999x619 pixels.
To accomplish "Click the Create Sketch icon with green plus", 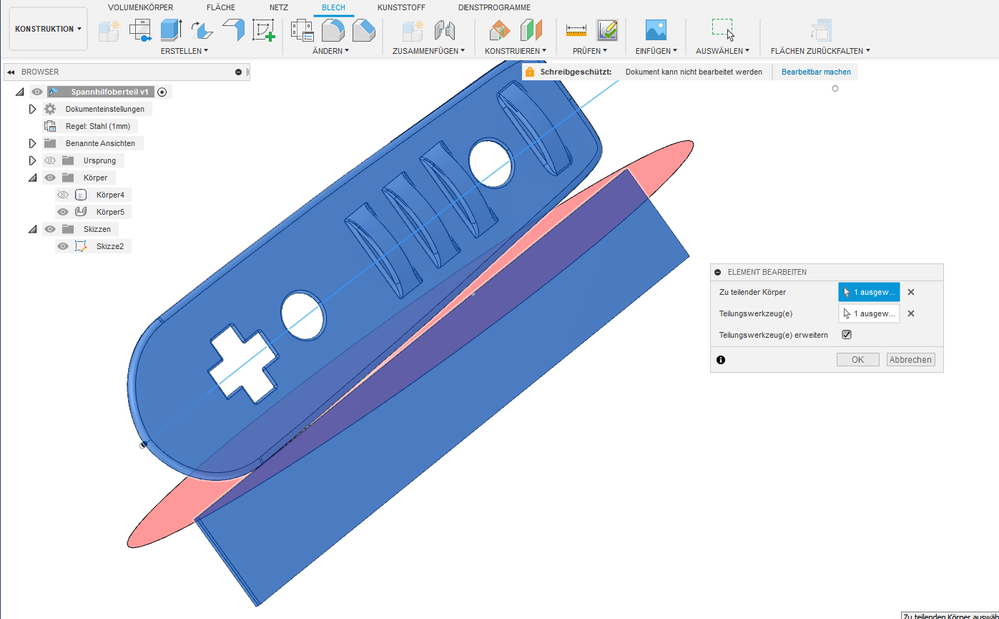I will point(263,30).
